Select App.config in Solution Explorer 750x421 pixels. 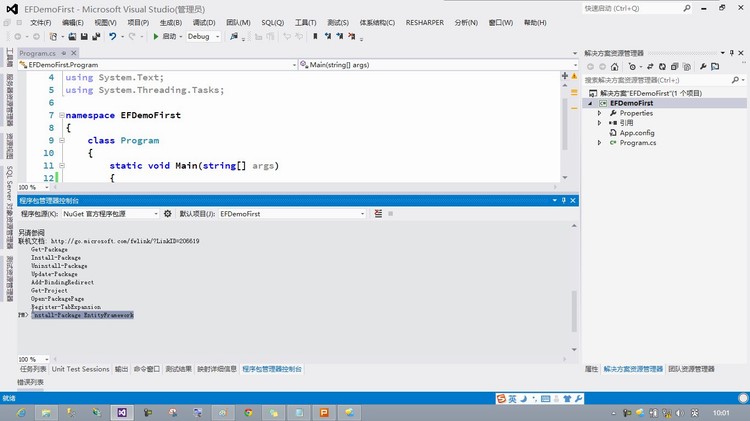tap(637, 133)
